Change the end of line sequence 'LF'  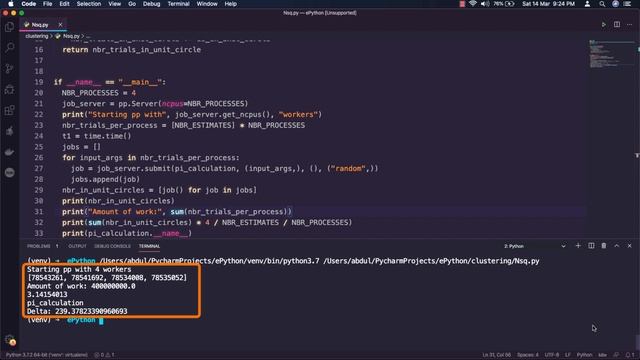(x=568, y=355)
